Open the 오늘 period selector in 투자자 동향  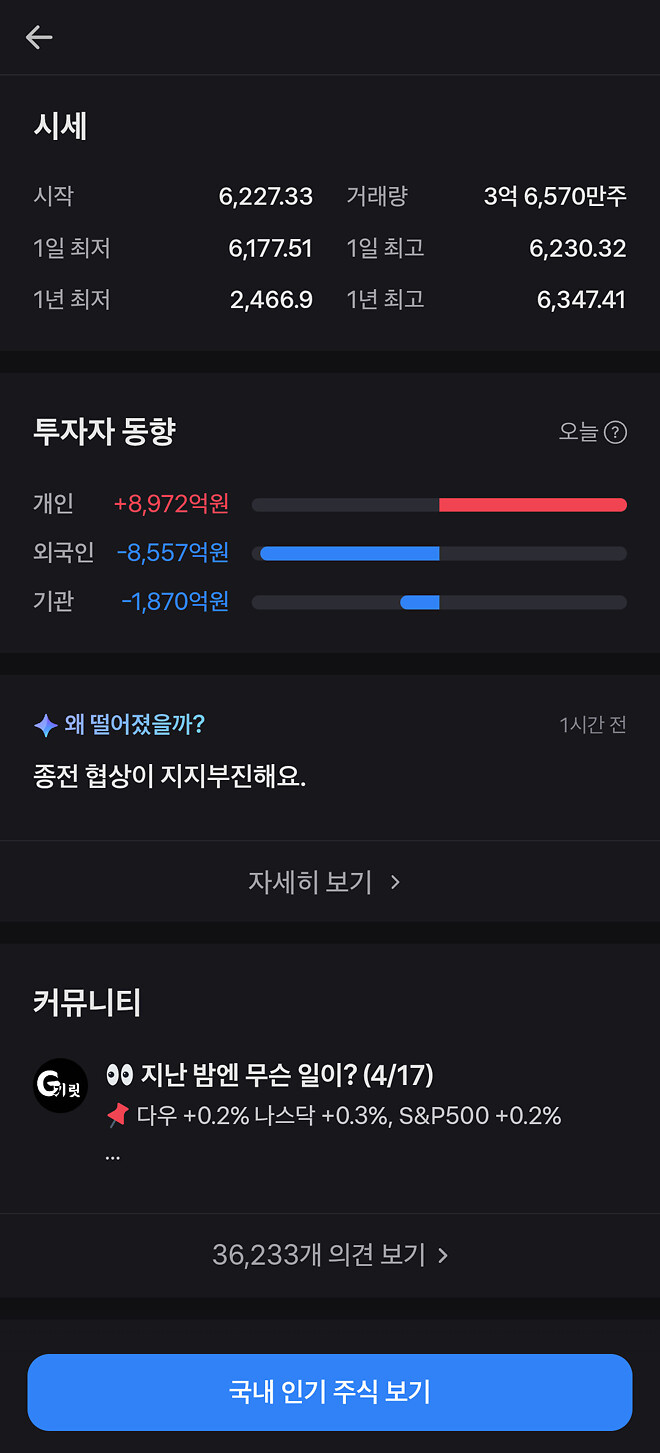click(577, 432)
